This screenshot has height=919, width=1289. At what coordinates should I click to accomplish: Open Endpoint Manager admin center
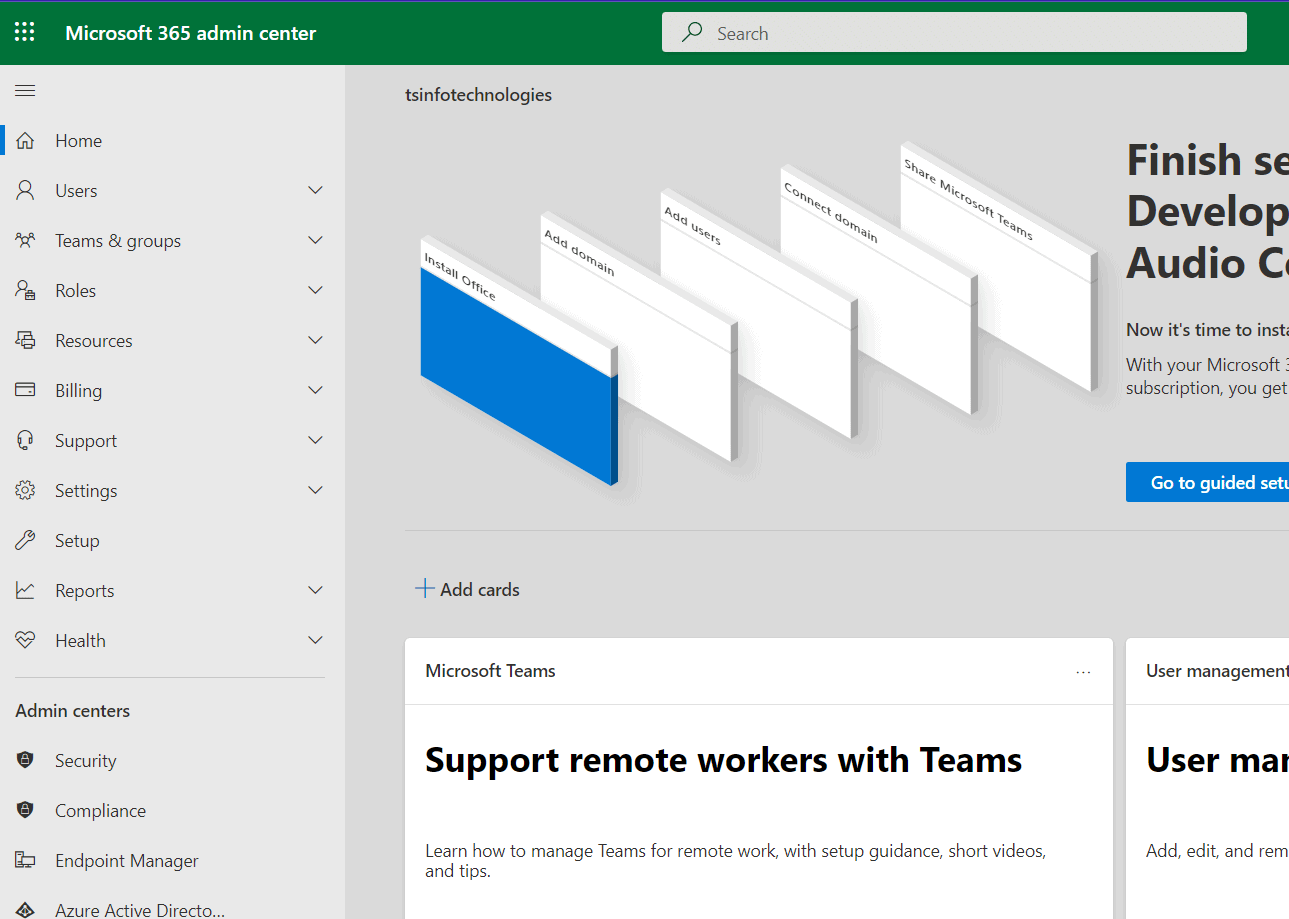point(172,861)
